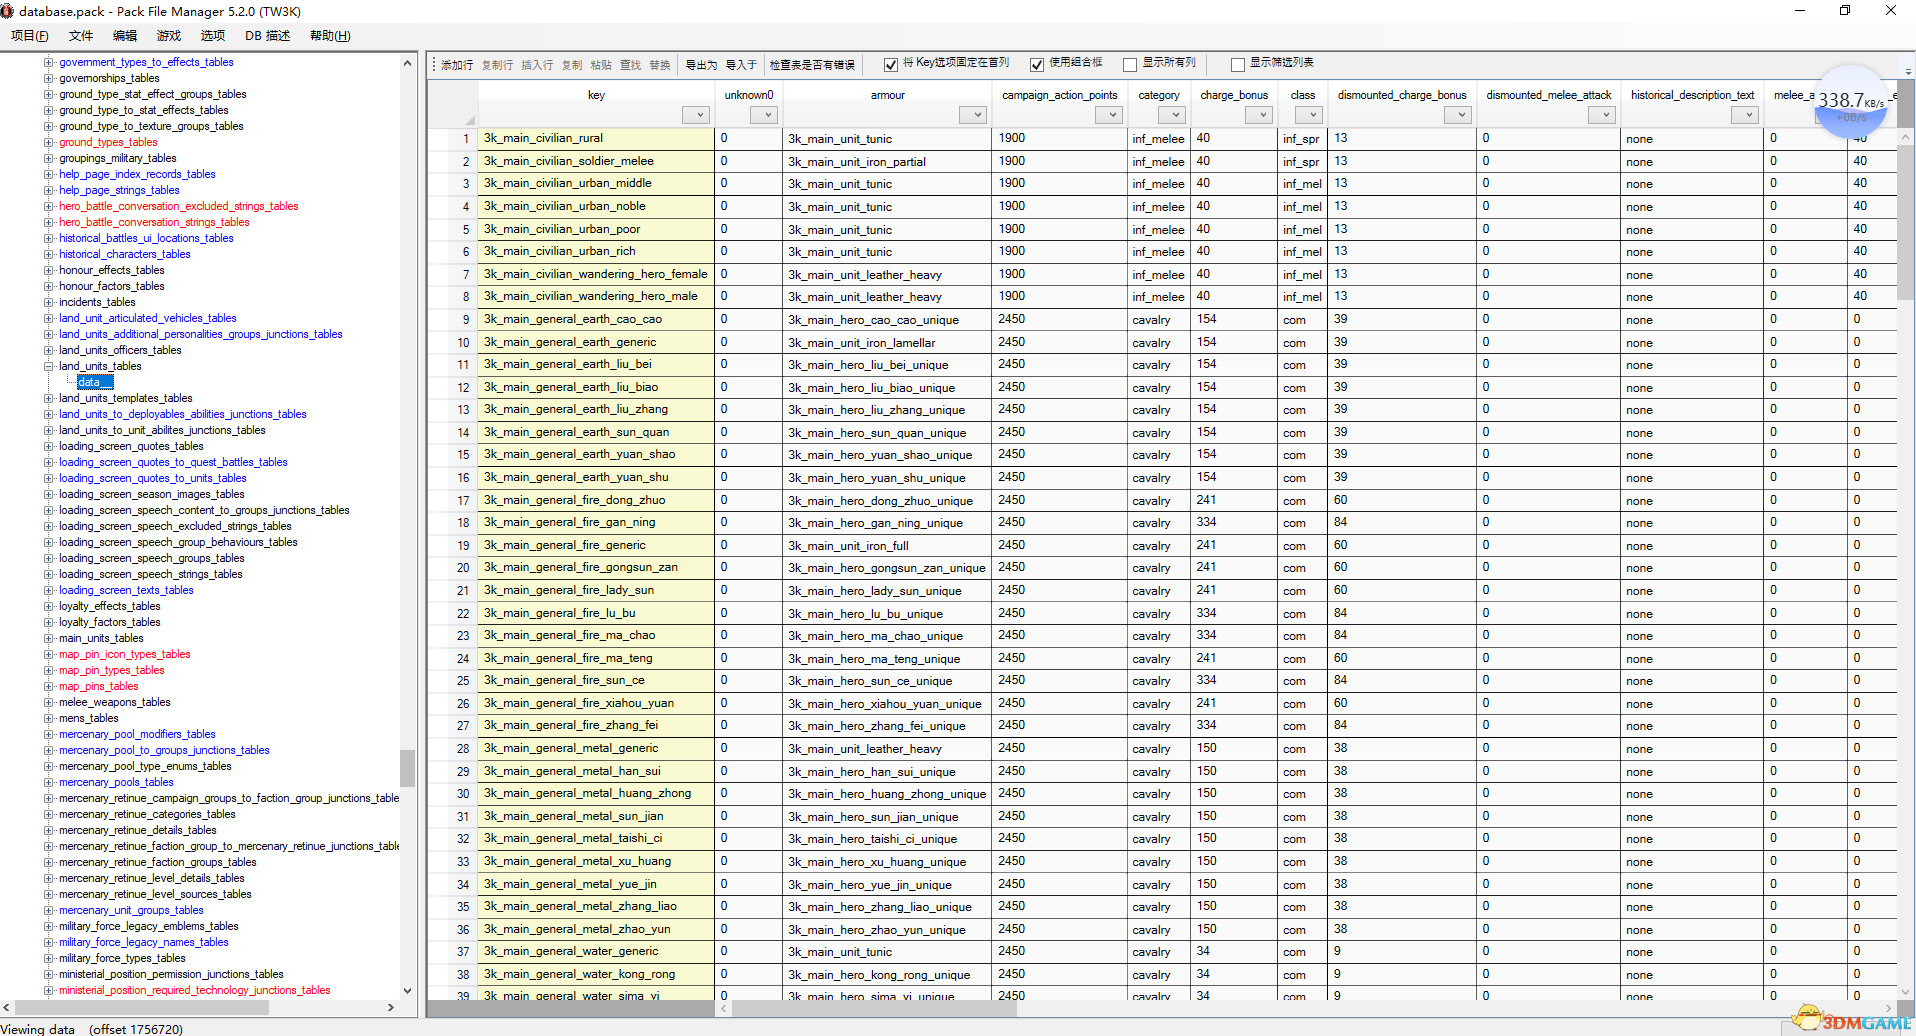This screenshot has width=1916, height=1036.
Task: Click the table horizontal scrollbar thumb
Action: [874, 1009]
